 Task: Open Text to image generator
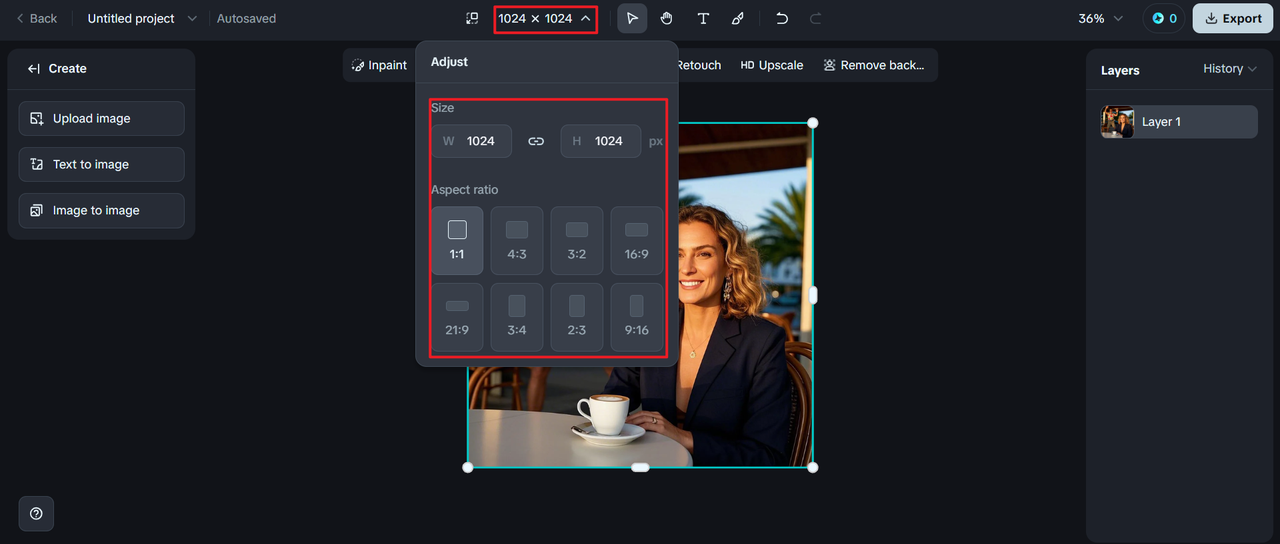click(x=101, y=164)
